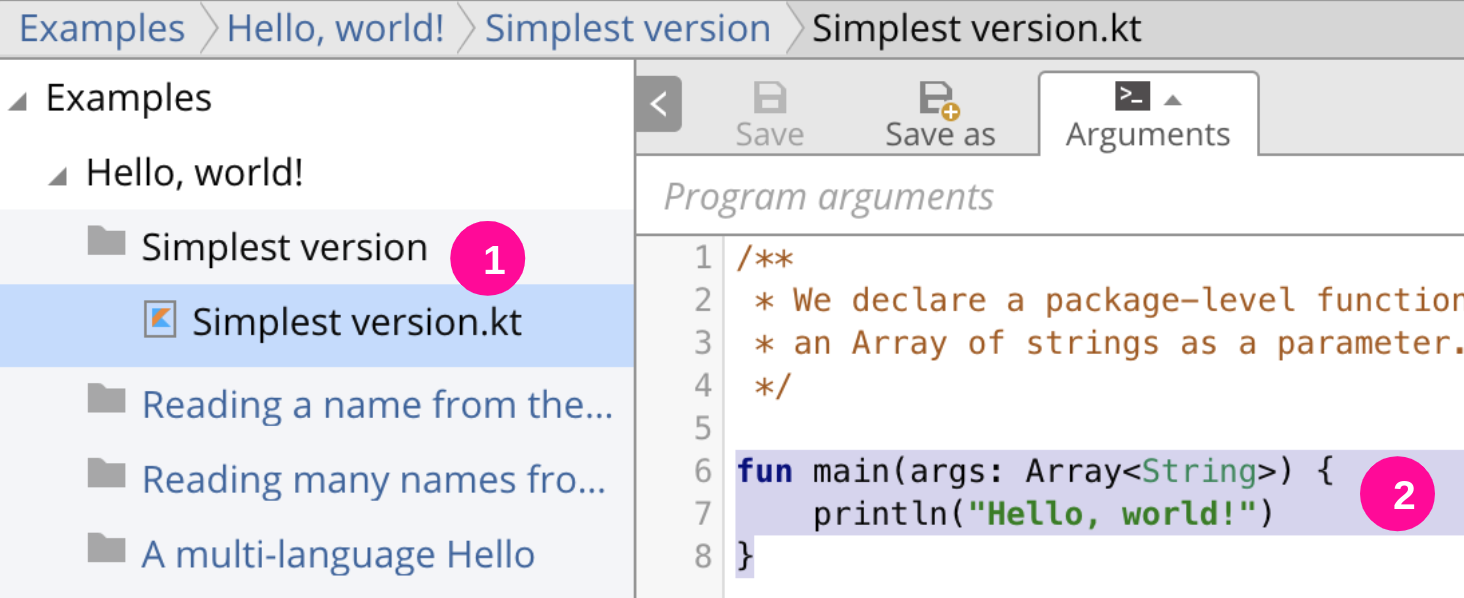Click the Reading a name folder icon
Image resolution: width=1464 pixels, height=598 pixels.
click(x=106, y=400)
